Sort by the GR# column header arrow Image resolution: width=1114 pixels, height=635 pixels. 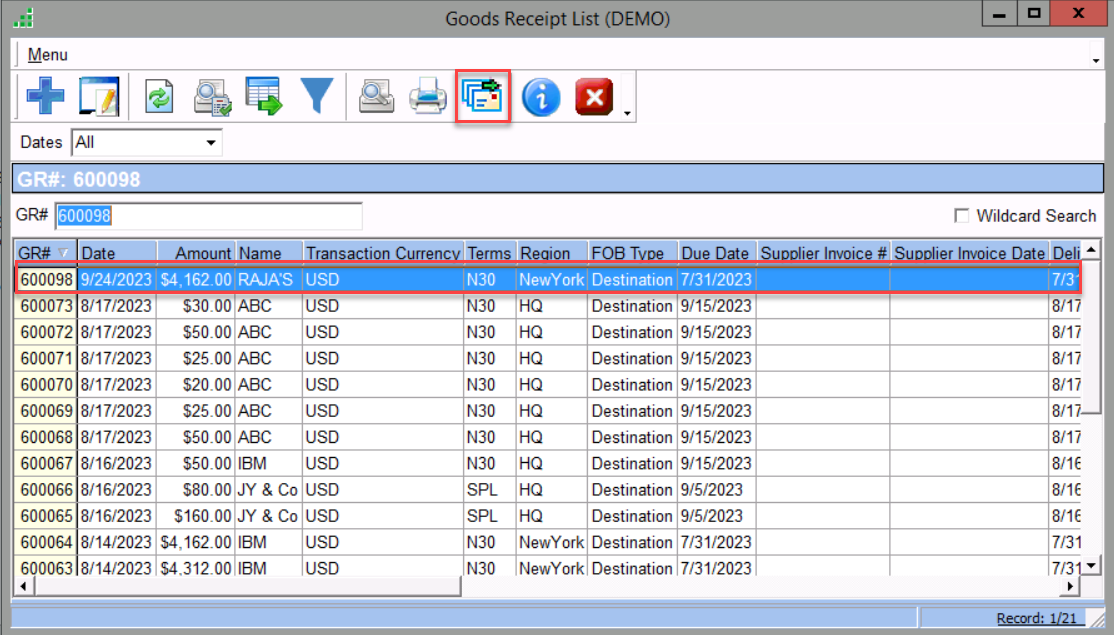point(65,253)
